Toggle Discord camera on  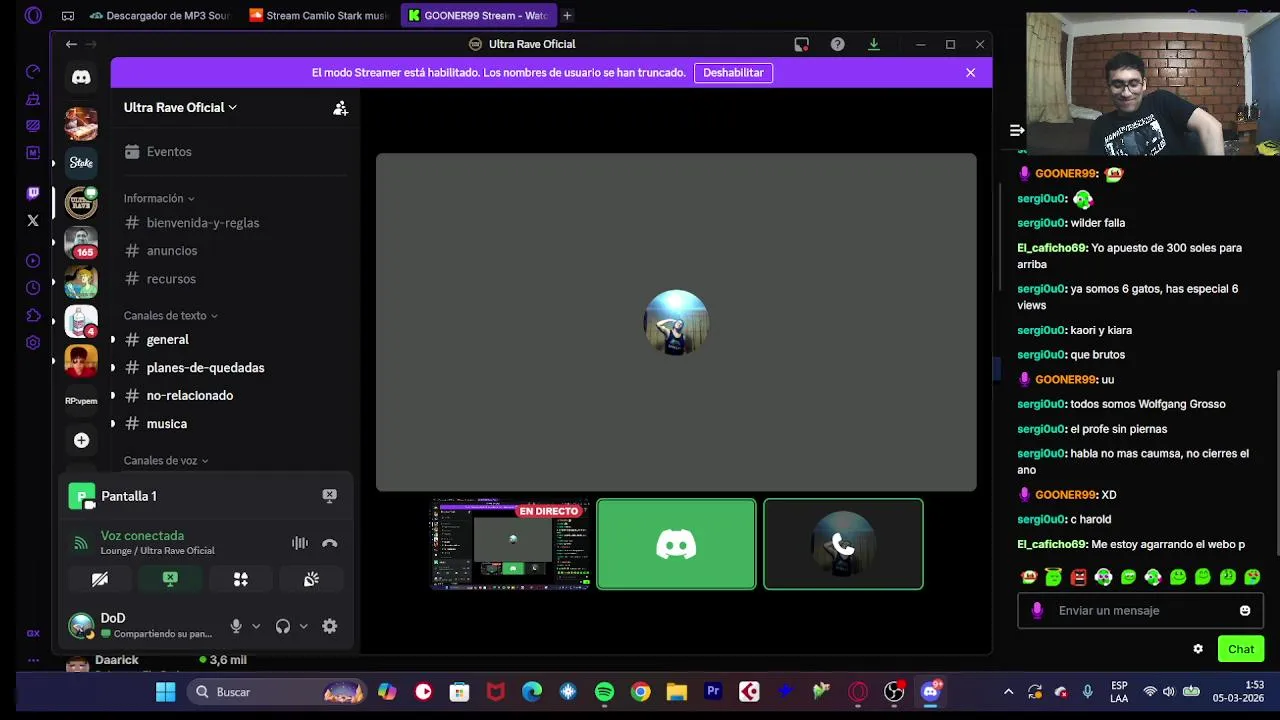click(x=100, y=579)
